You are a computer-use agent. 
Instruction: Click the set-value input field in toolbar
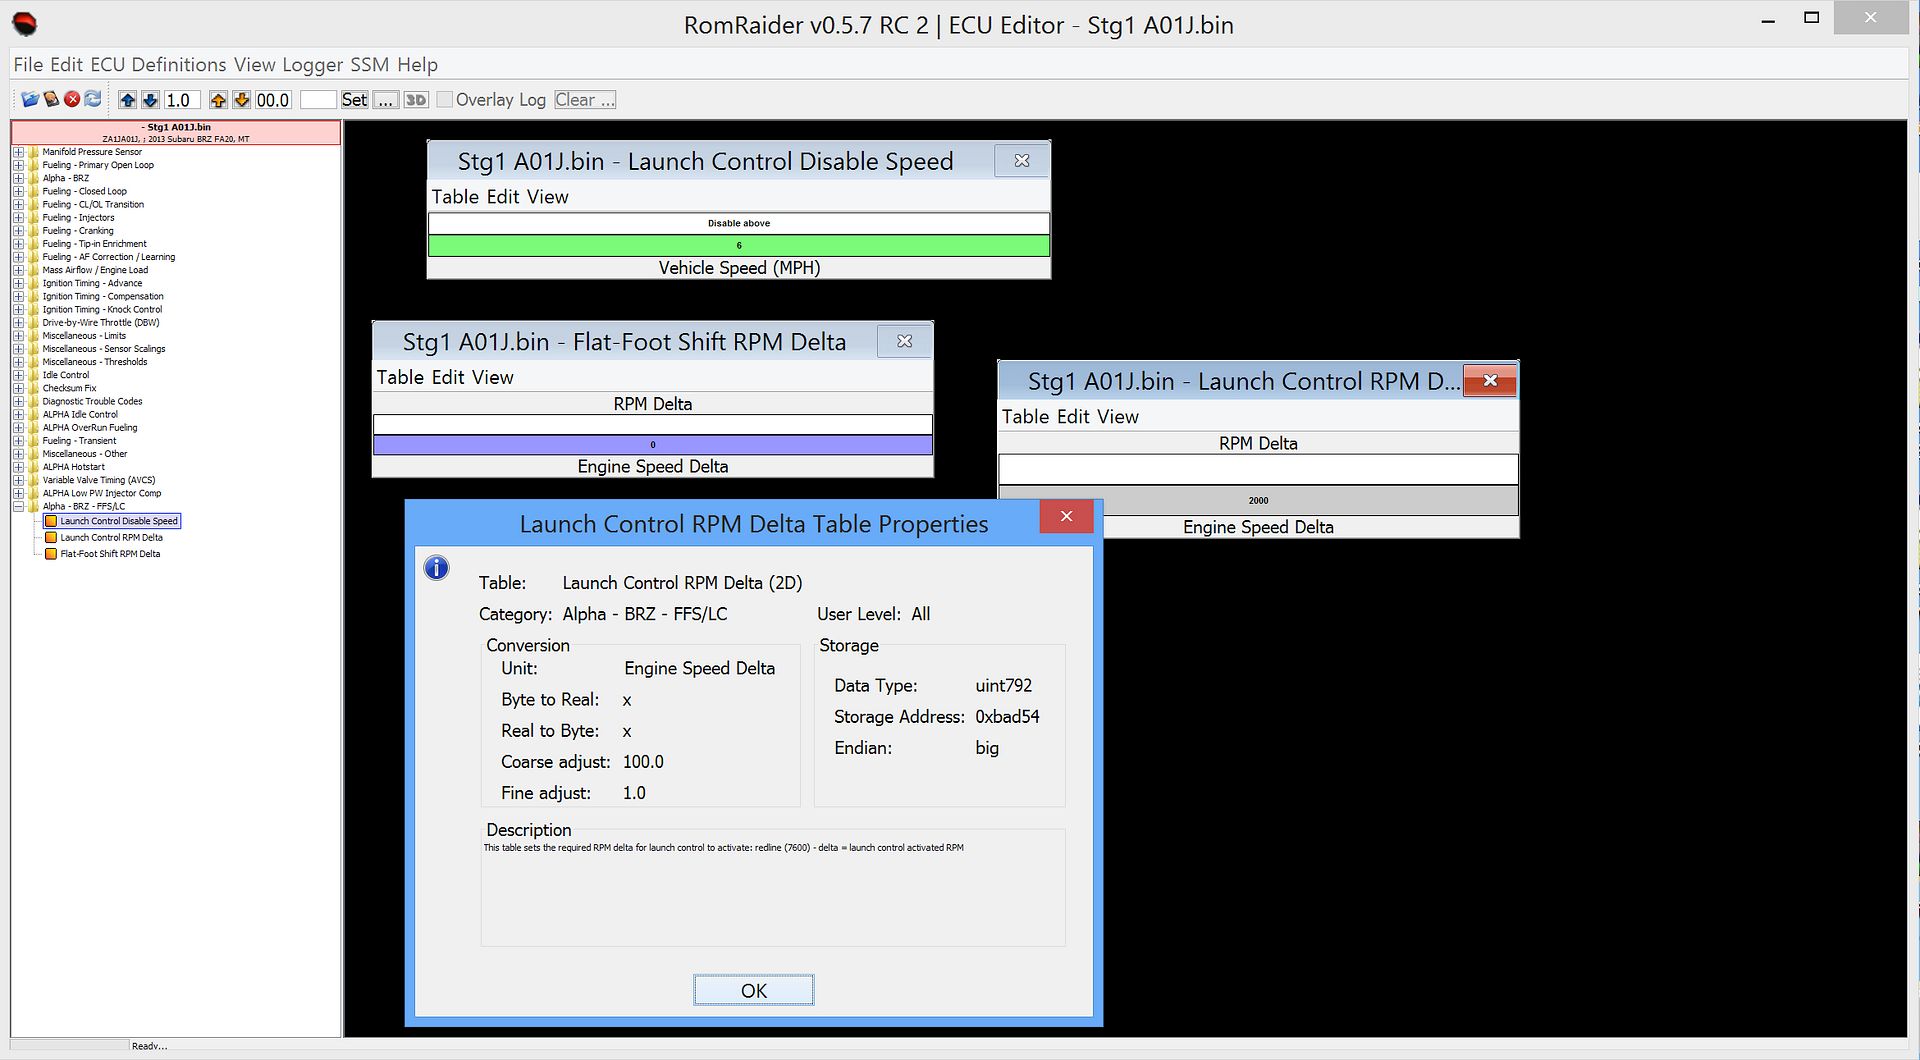pyautogui.click(x=318, y=100)
